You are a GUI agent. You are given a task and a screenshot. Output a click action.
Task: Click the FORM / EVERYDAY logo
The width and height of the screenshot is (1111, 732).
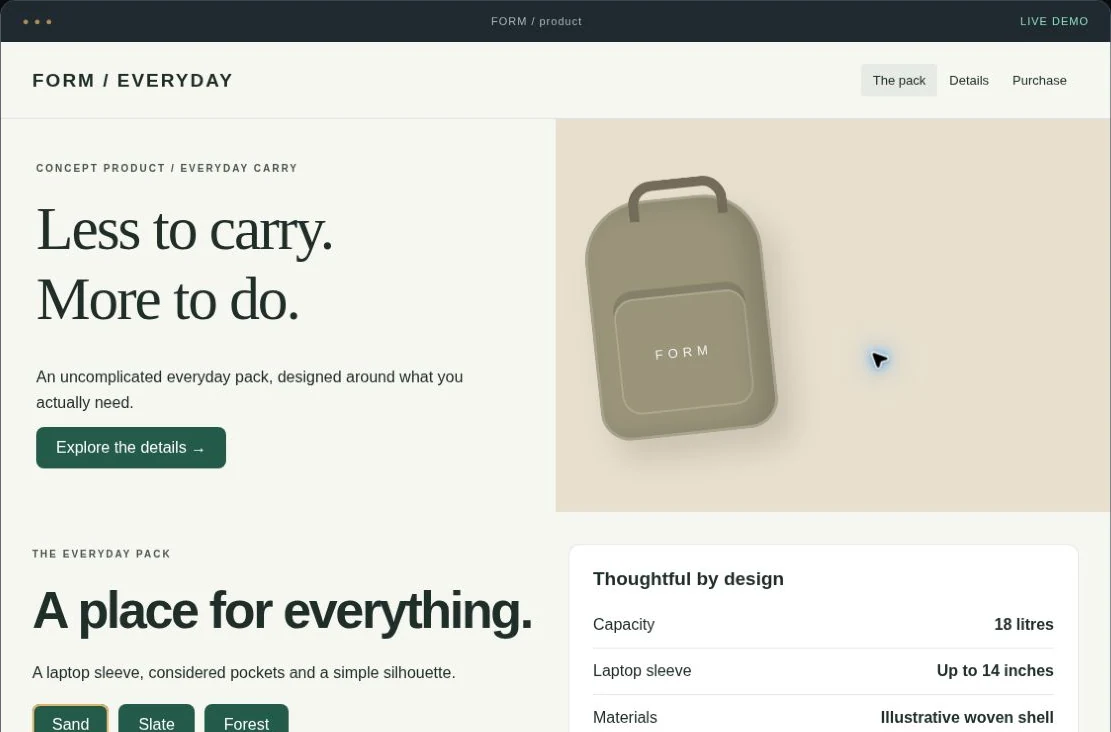click(x=132, y=80)
